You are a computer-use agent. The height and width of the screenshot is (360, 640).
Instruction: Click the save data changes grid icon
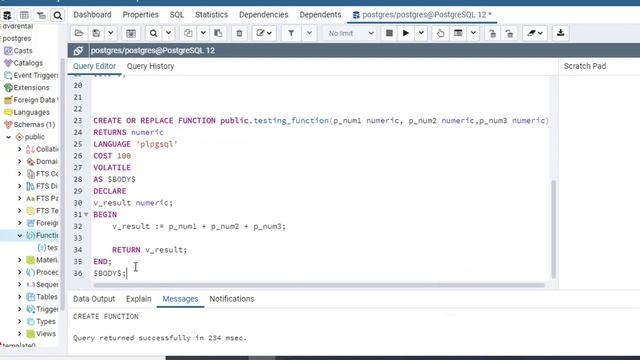131,33
